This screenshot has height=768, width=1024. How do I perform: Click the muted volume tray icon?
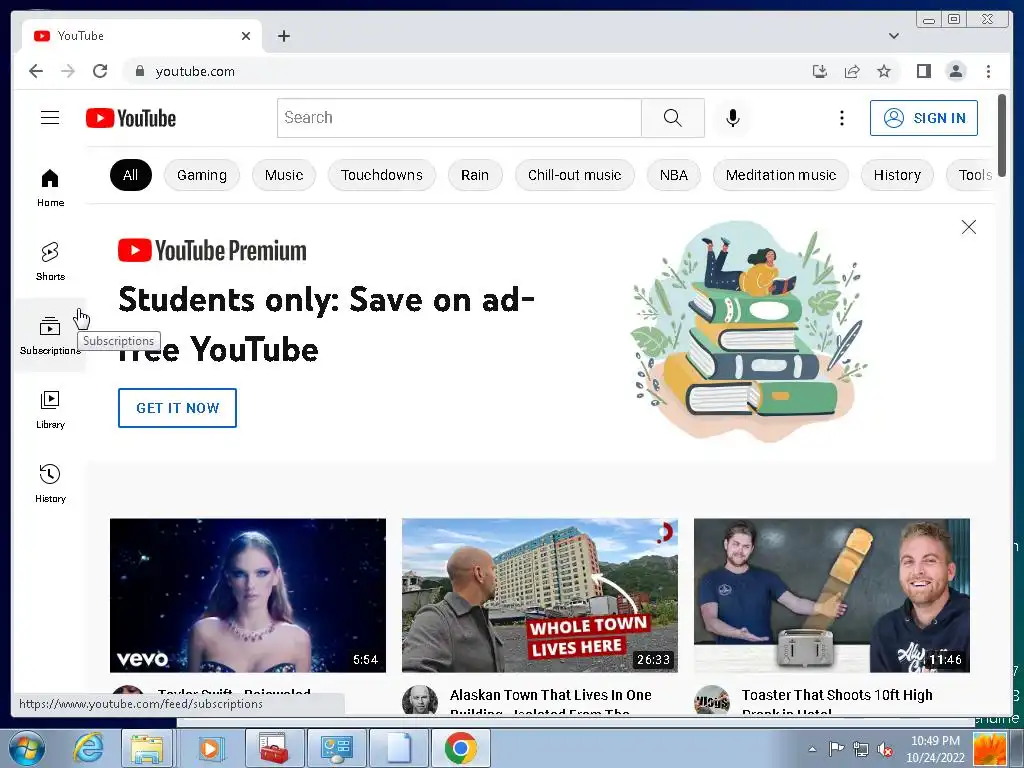click(885, 749)
